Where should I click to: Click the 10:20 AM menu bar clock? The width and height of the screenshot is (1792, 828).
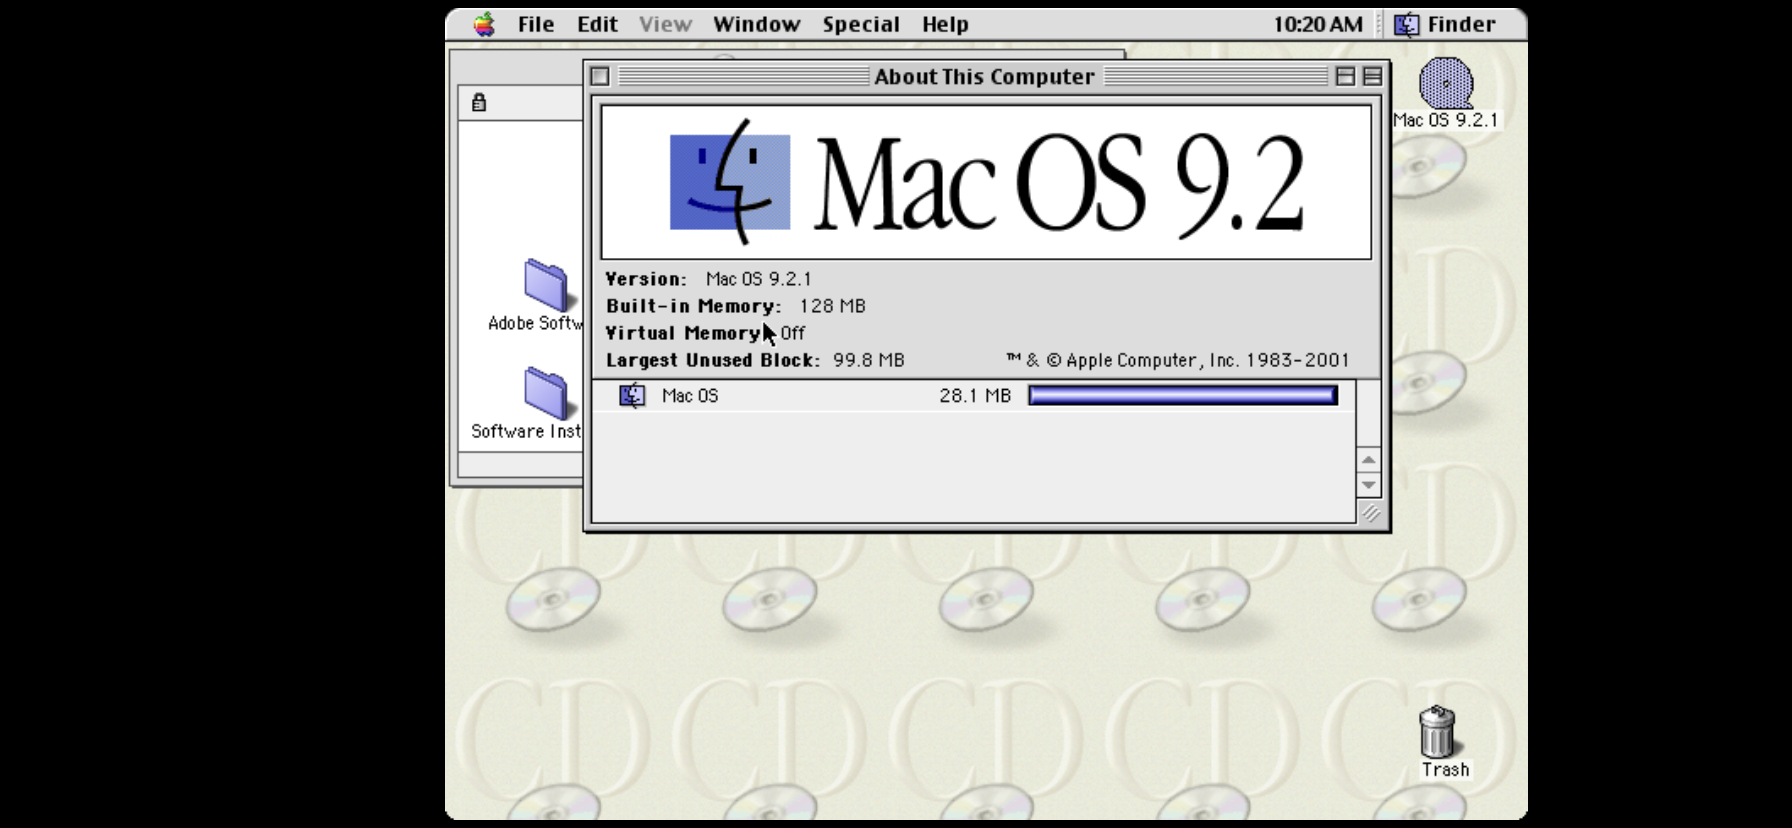click(1317, 24)
